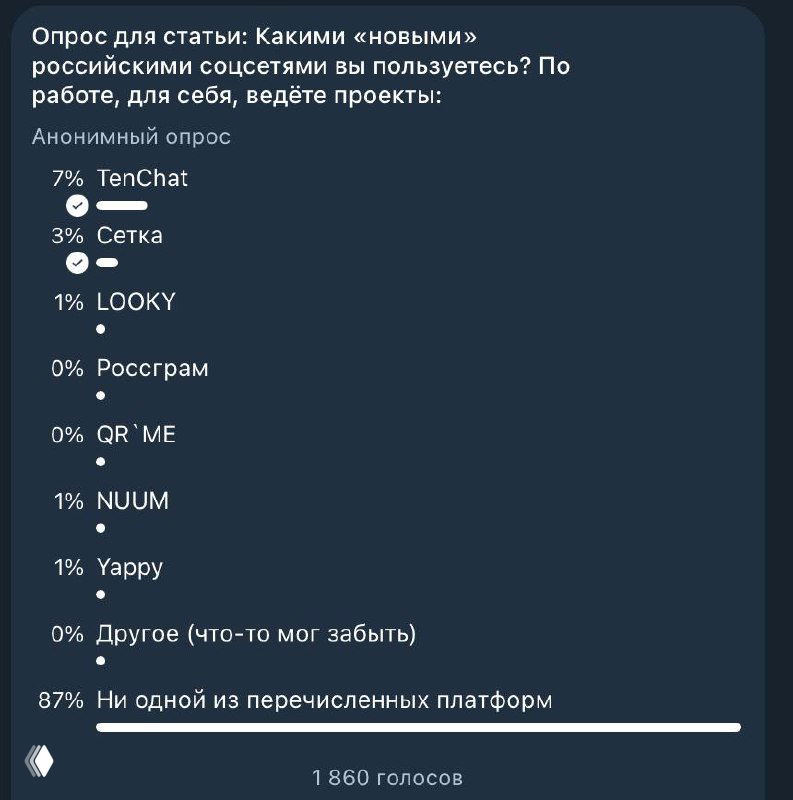Click the dot indicator under NUUM
Image resolution: width=793 pixels, height=800 pixels.
click(x=98, y=527)
